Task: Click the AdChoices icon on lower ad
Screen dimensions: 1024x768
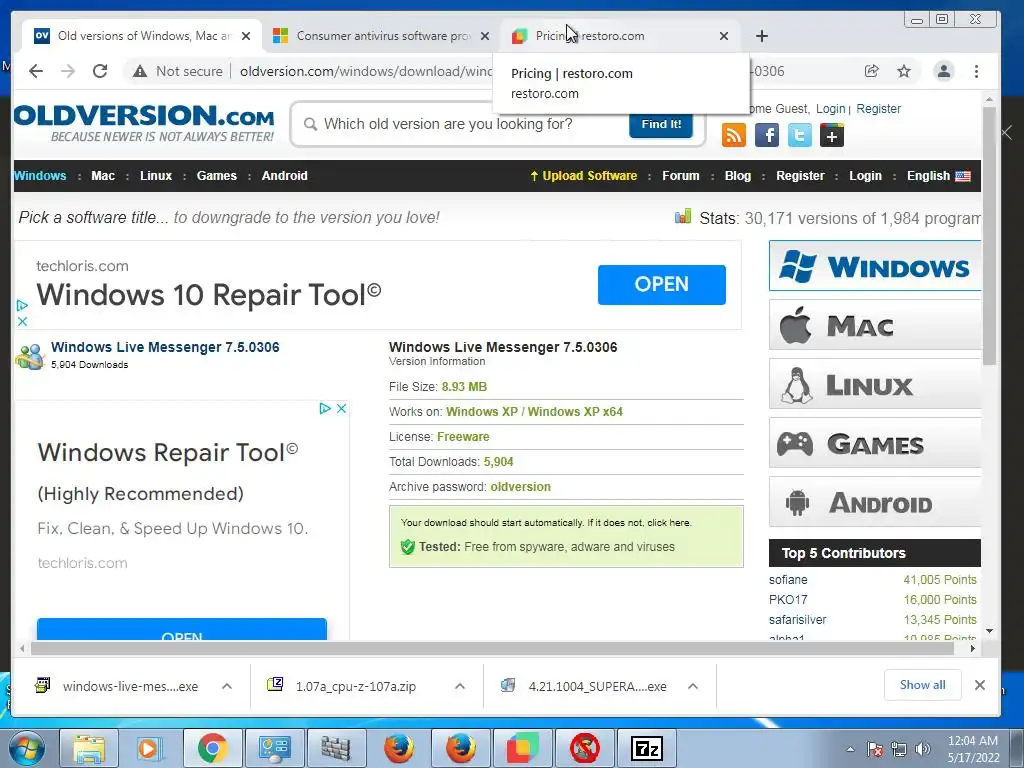Action: pos(325,409)
